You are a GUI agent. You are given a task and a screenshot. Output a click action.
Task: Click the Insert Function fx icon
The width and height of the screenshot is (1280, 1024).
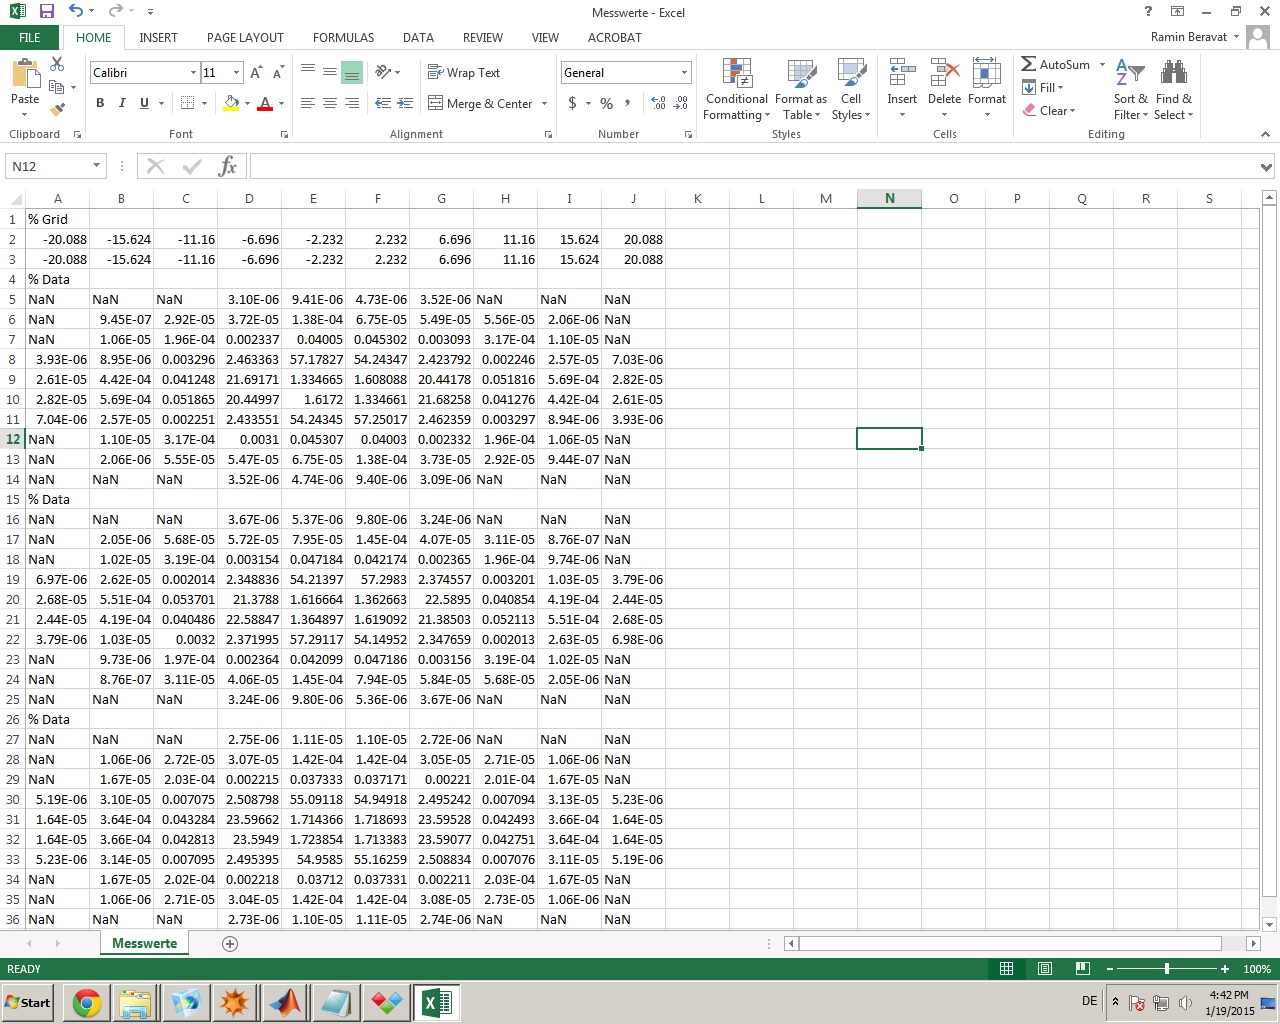click(227, 166)
